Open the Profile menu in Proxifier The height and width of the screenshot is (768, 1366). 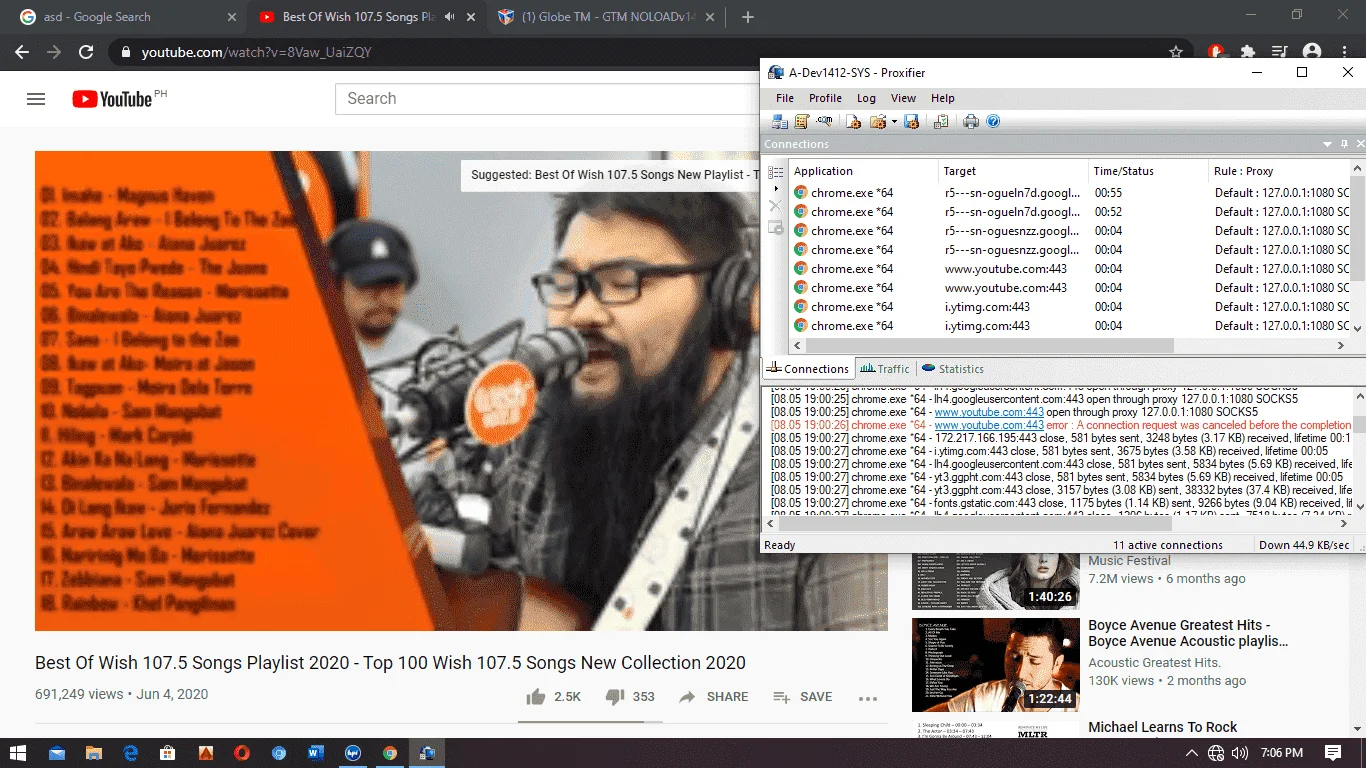coord(825,98)
